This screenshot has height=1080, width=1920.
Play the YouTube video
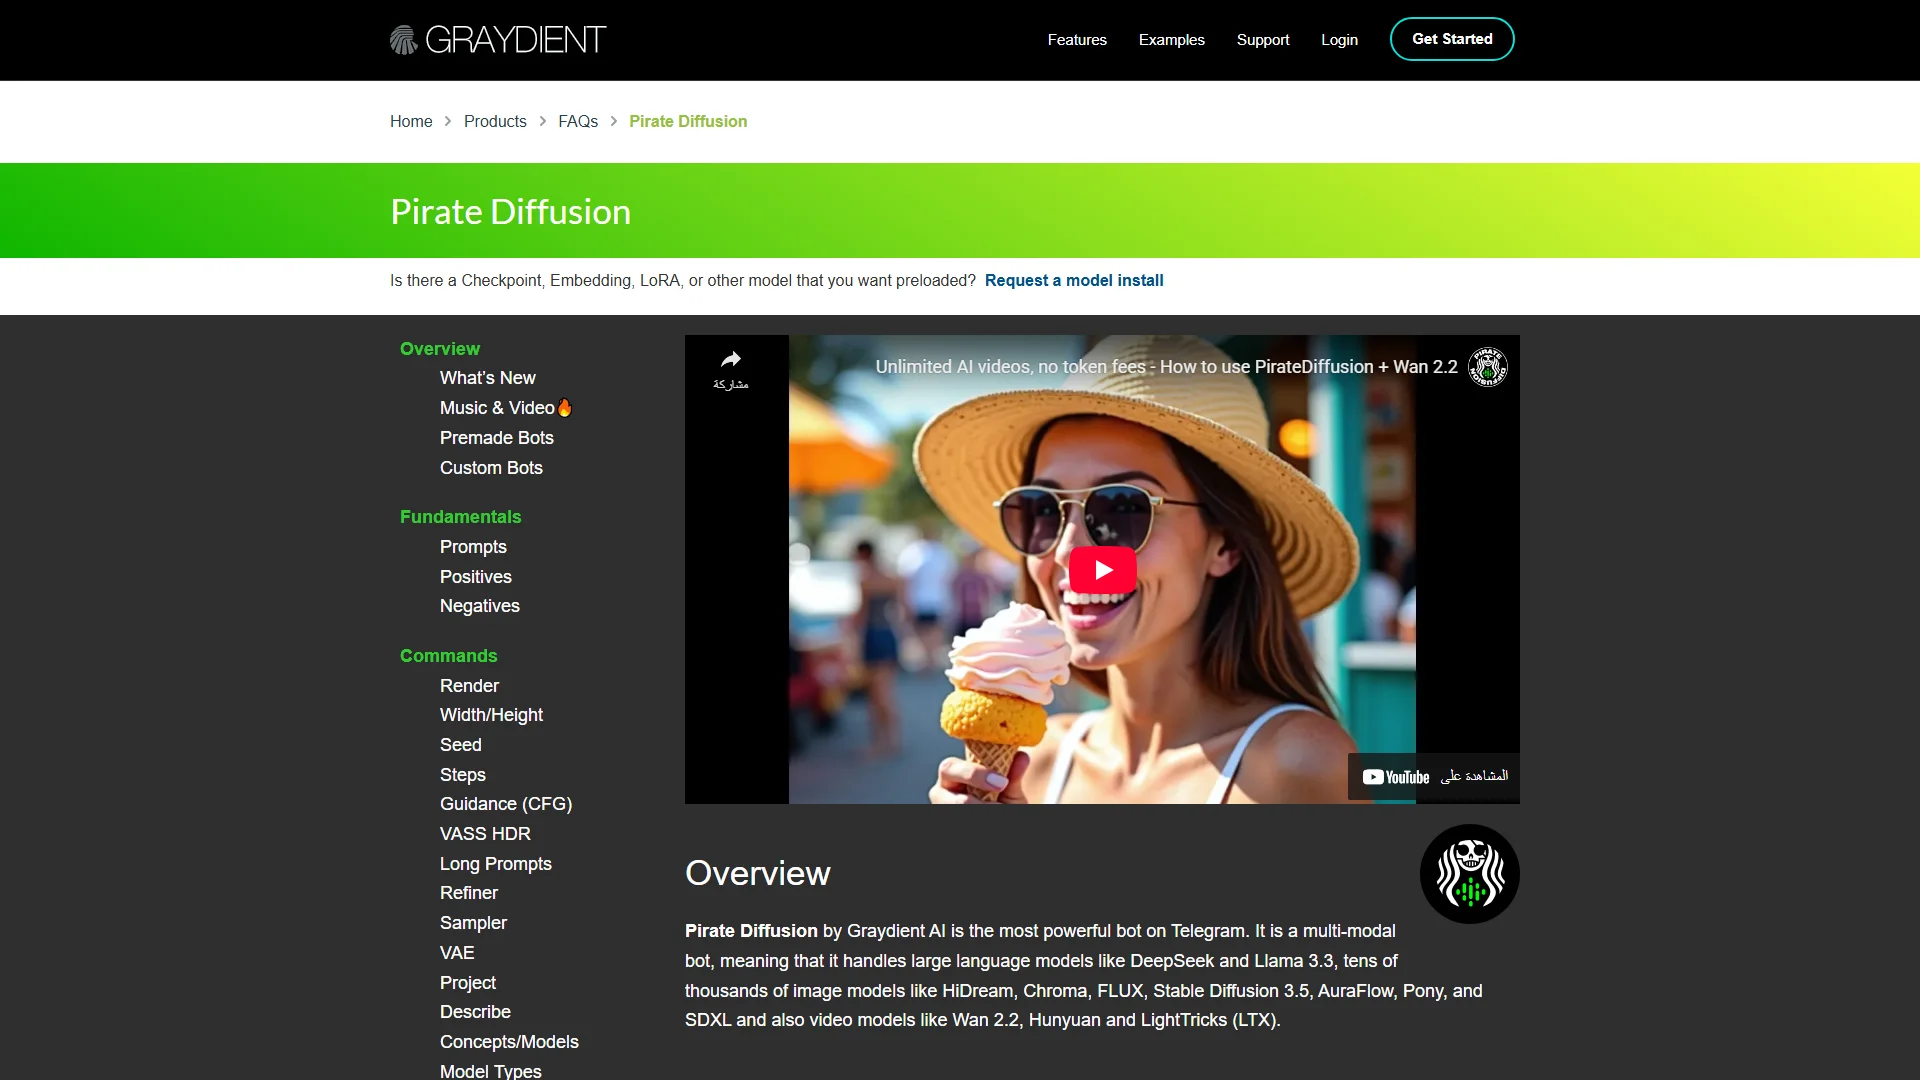coord(1102,570)
